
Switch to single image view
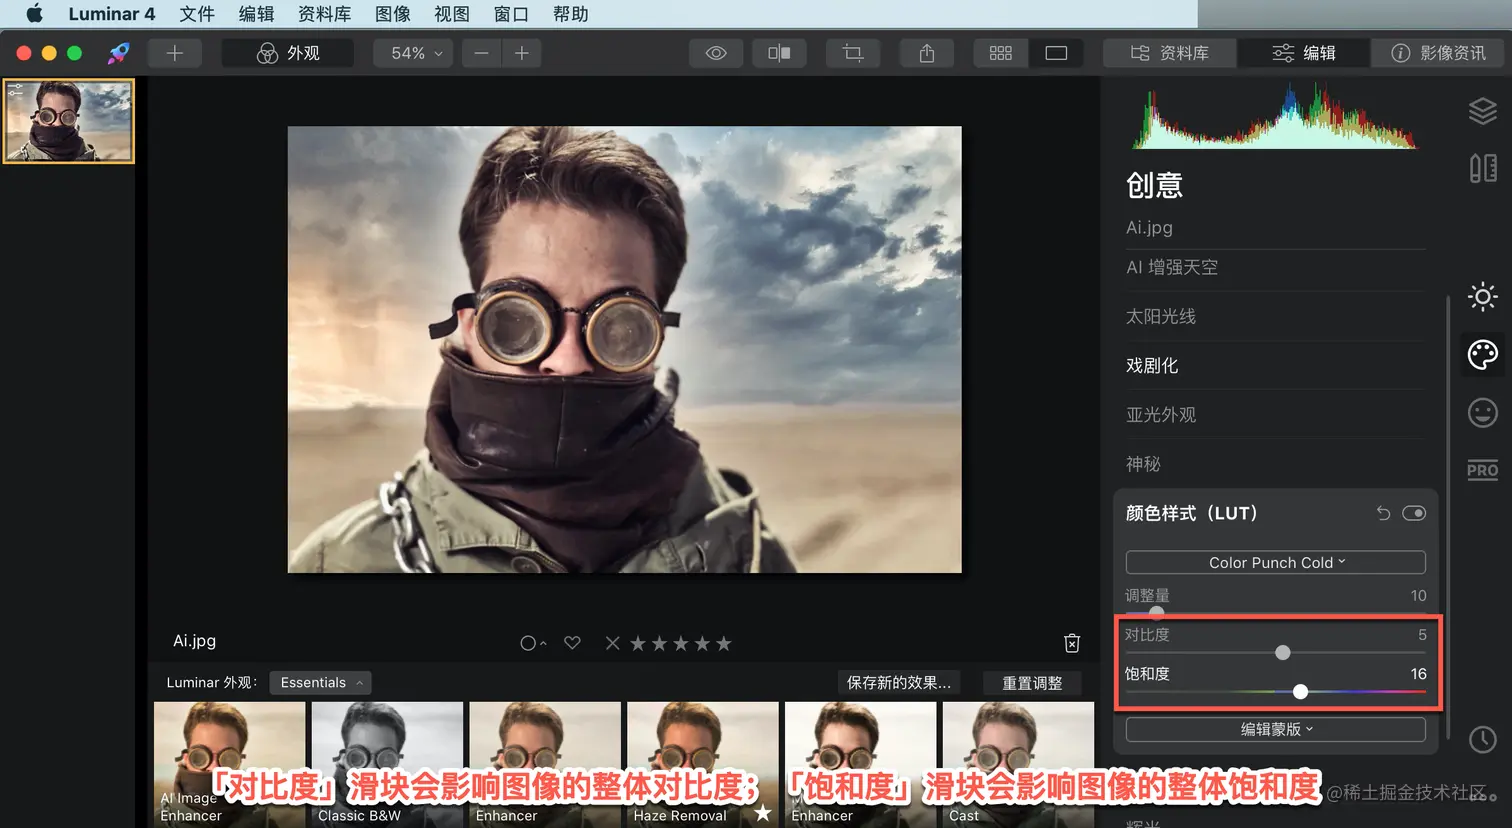[x=1056, y=53]
